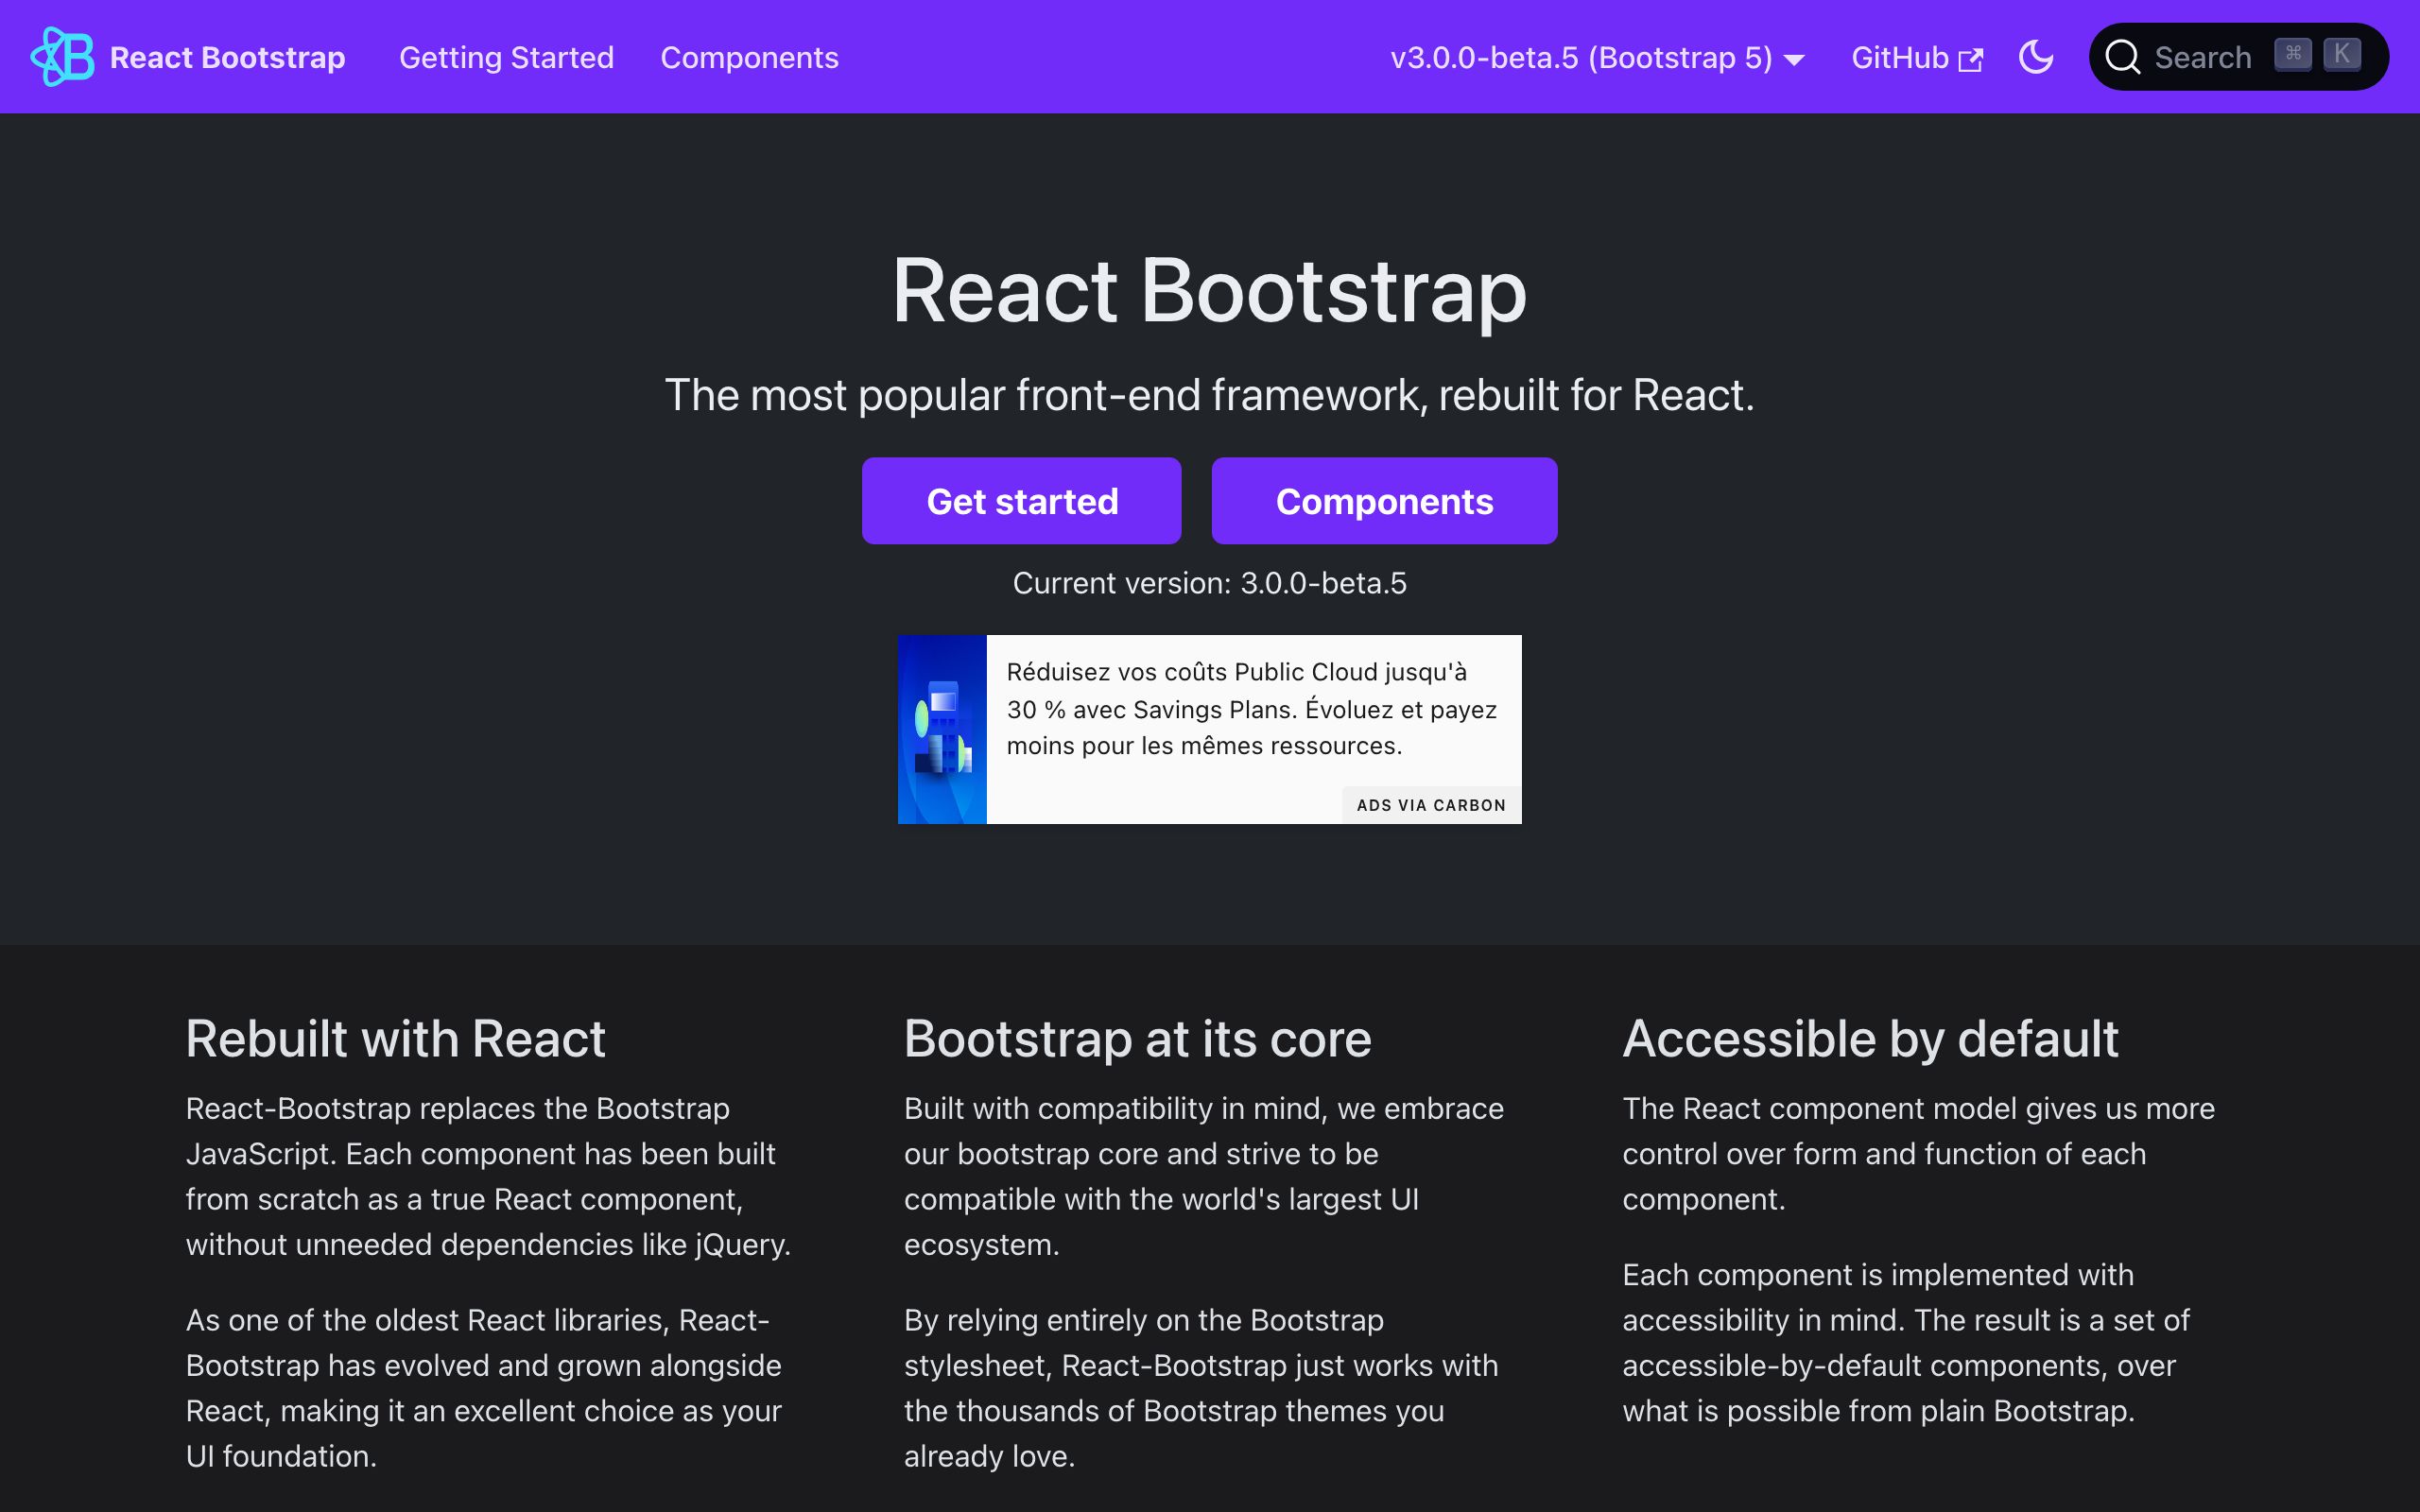Open the version dropdown v3.0.0-beta.5
The width and height of the screenshot is (2420, 1512).
1597,58
